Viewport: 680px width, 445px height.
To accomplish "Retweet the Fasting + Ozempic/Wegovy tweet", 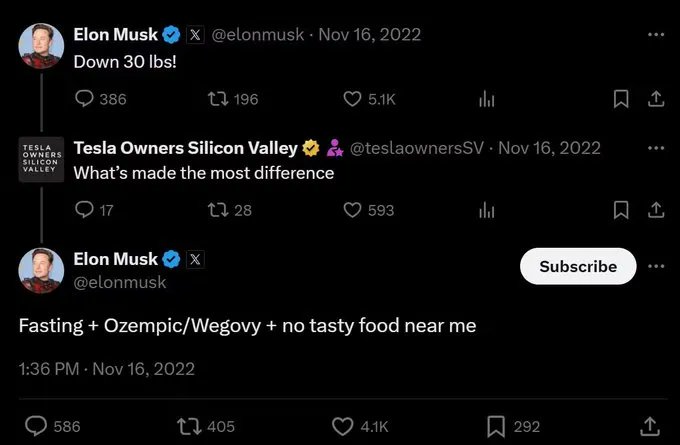I will click(x=187, y=426).
